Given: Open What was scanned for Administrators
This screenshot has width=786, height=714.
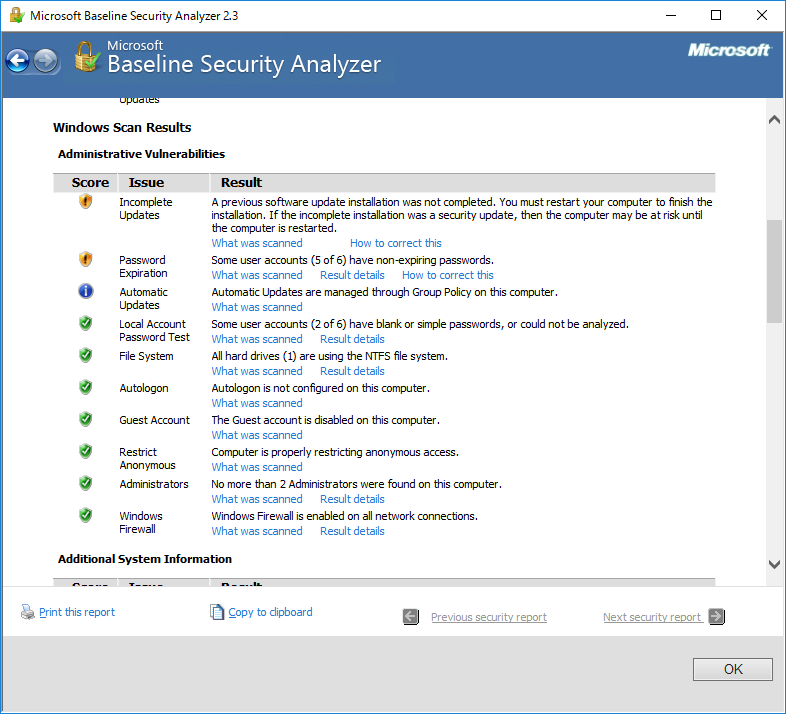Looking at the screenshot, I should click(257, 499).
